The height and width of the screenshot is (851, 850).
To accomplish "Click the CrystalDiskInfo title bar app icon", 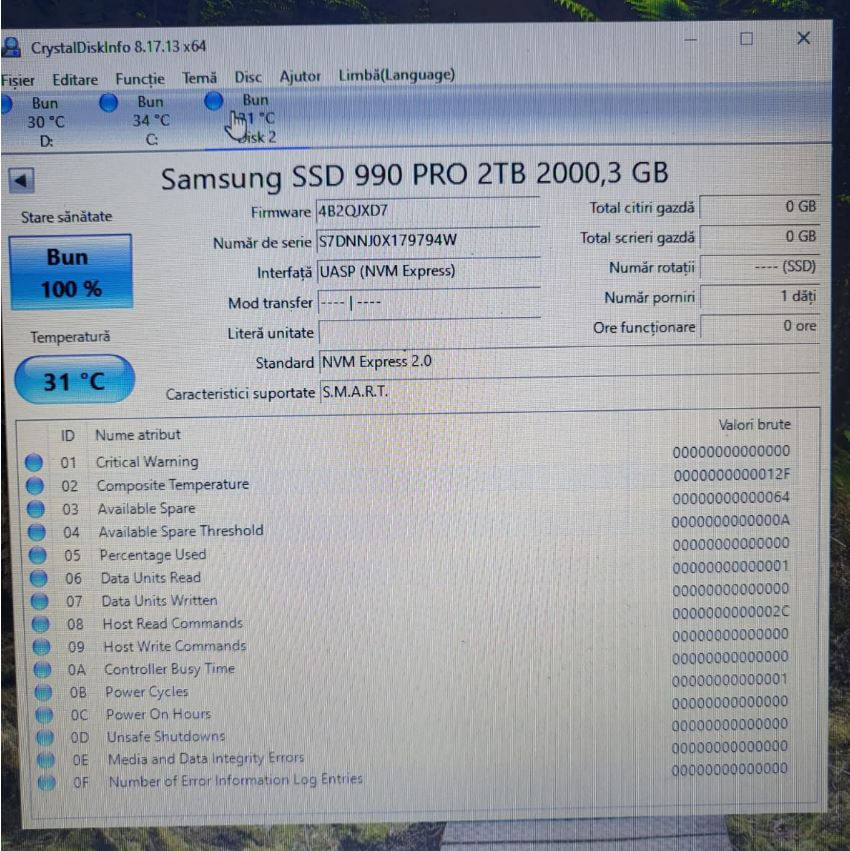I will pos(11,47).
